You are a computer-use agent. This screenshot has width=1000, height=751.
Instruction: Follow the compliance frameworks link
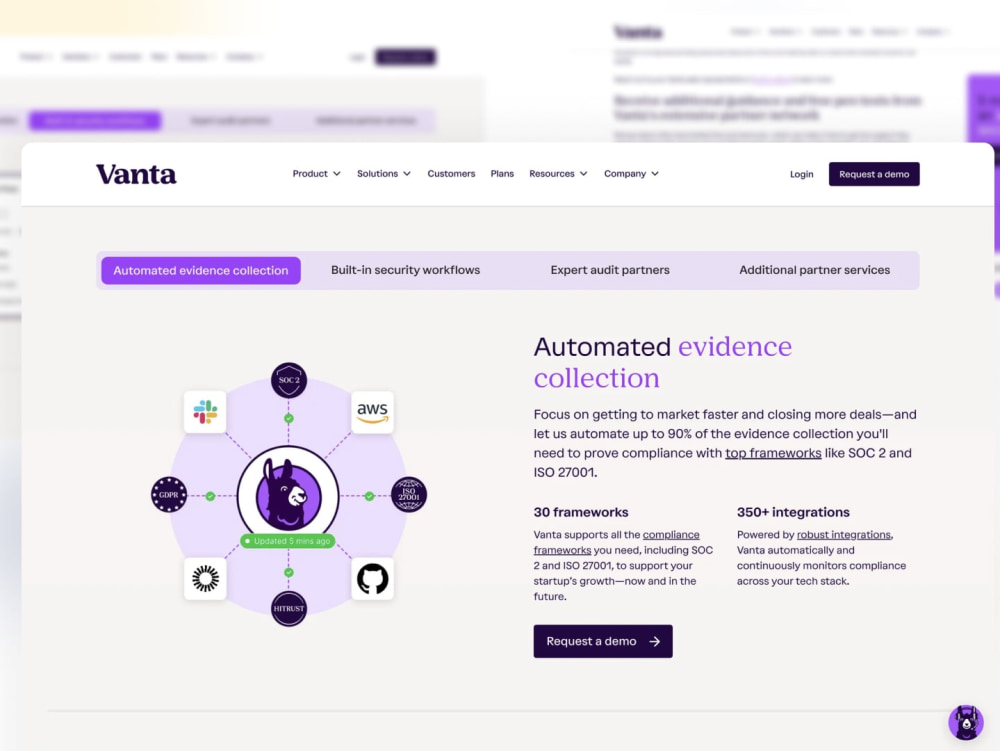[616, 543]
